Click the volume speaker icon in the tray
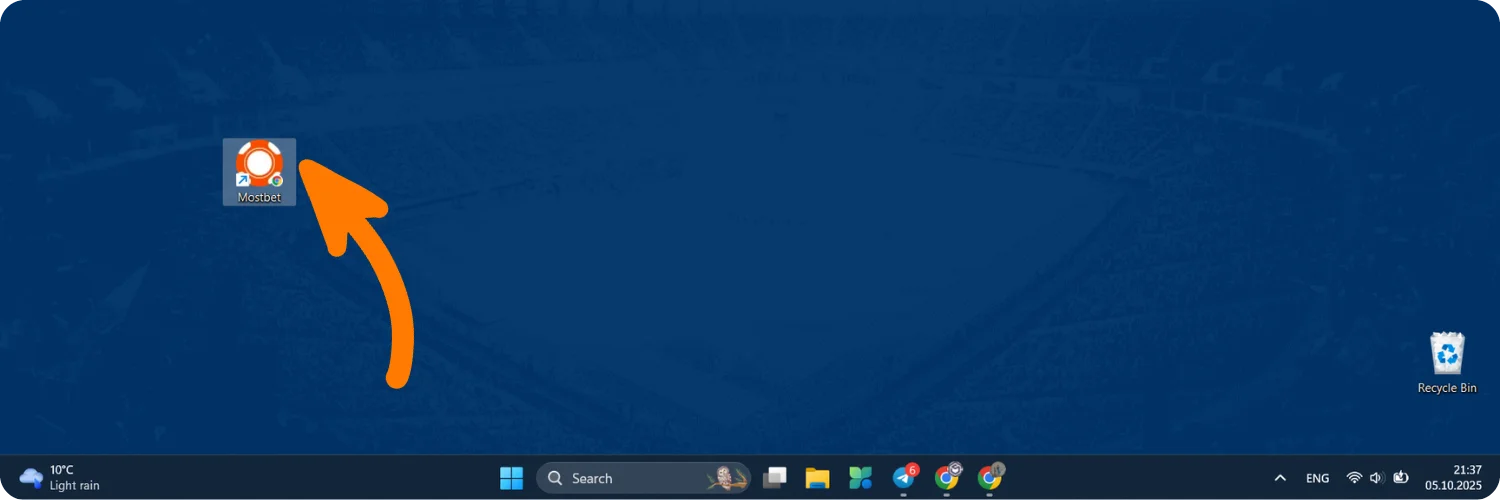1500x500 pixels. pos(1377,478)
